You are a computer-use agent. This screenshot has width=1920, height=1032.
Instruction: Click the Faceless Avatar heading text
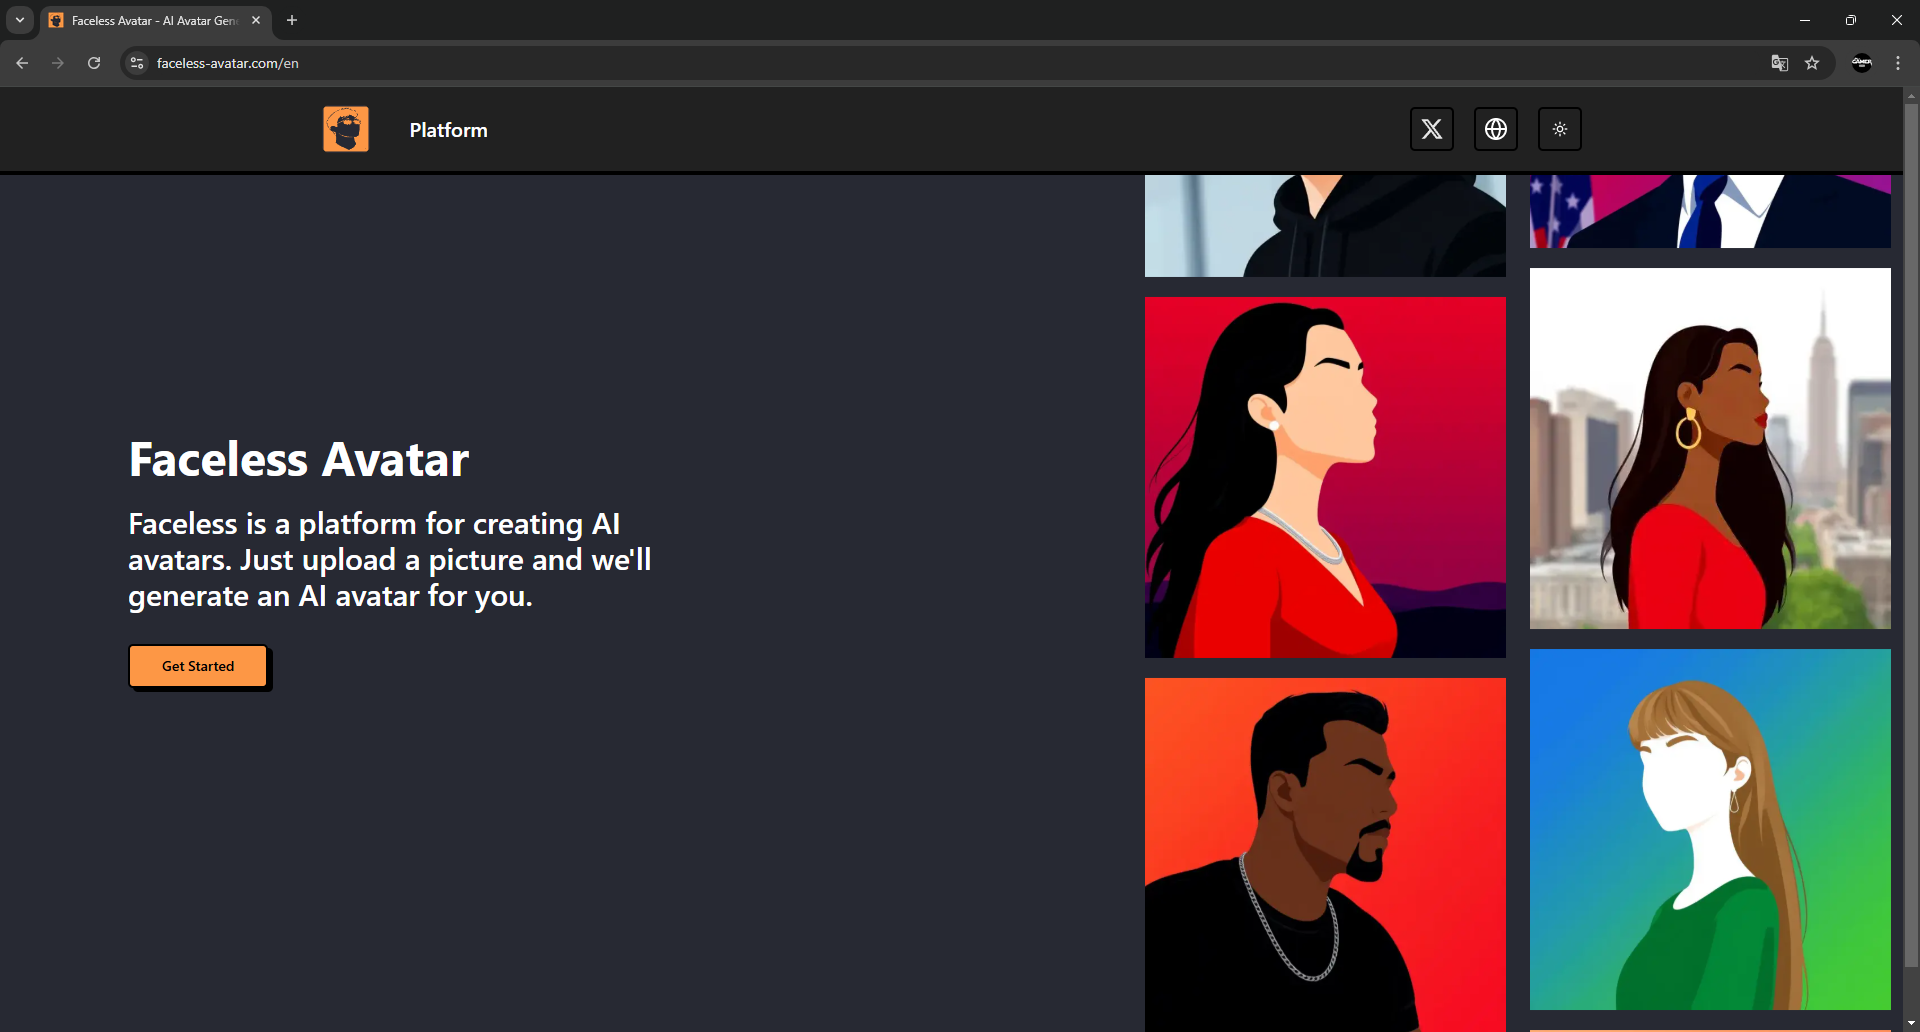tap(299, 460)
